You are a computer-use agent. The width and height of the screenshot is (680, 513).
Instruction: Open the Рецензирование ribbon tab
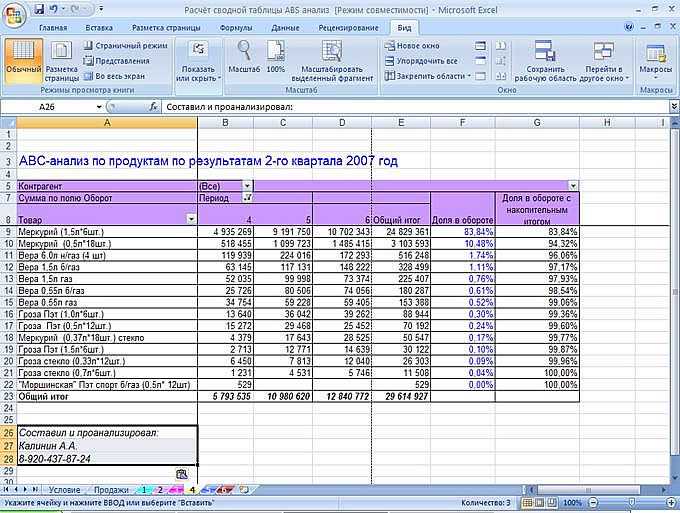(x=348, y=28)
